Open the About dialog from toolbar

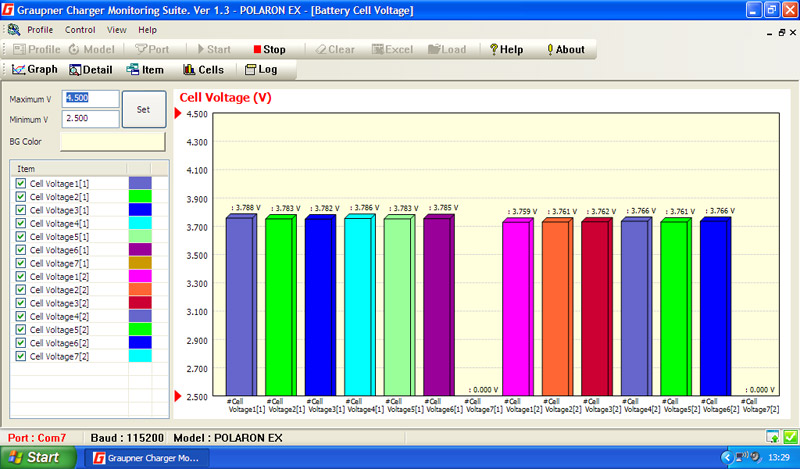click(565, 50)
